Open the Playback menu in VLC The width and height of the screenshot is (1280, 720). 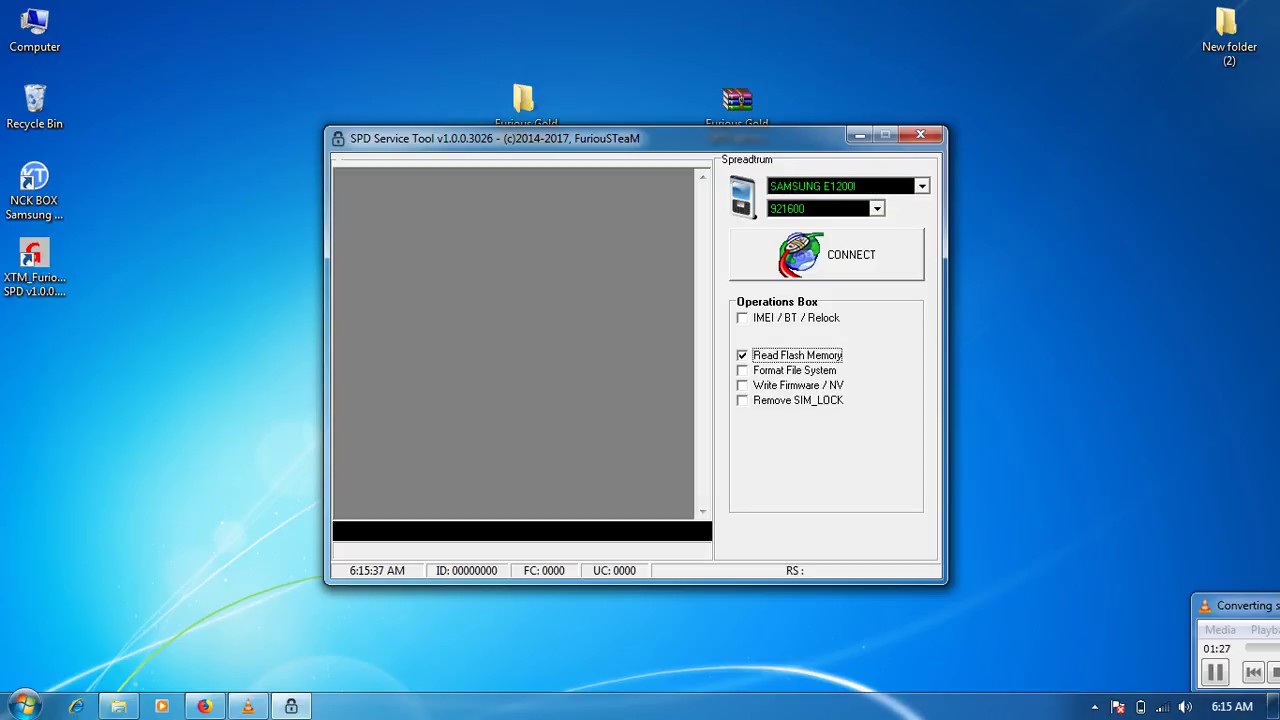(1264, 630)
